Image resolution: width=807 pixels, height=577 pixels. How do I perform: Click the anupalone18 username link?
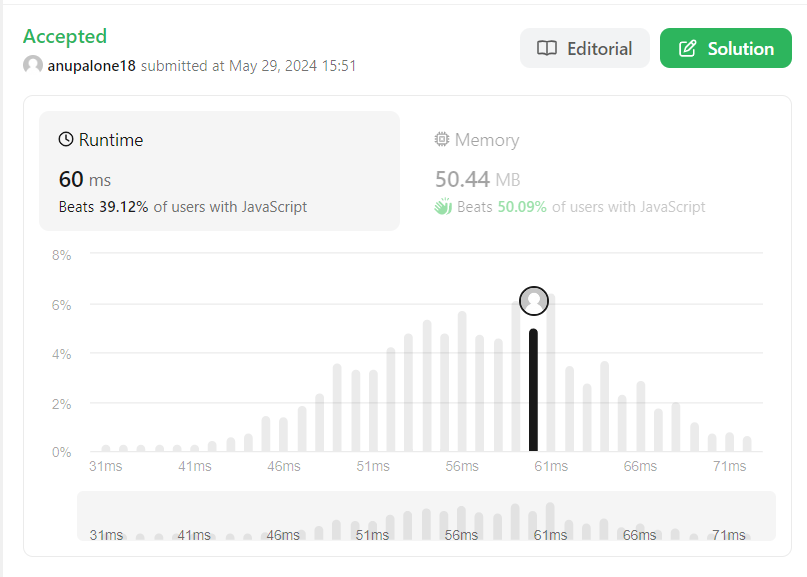point(92,66)
